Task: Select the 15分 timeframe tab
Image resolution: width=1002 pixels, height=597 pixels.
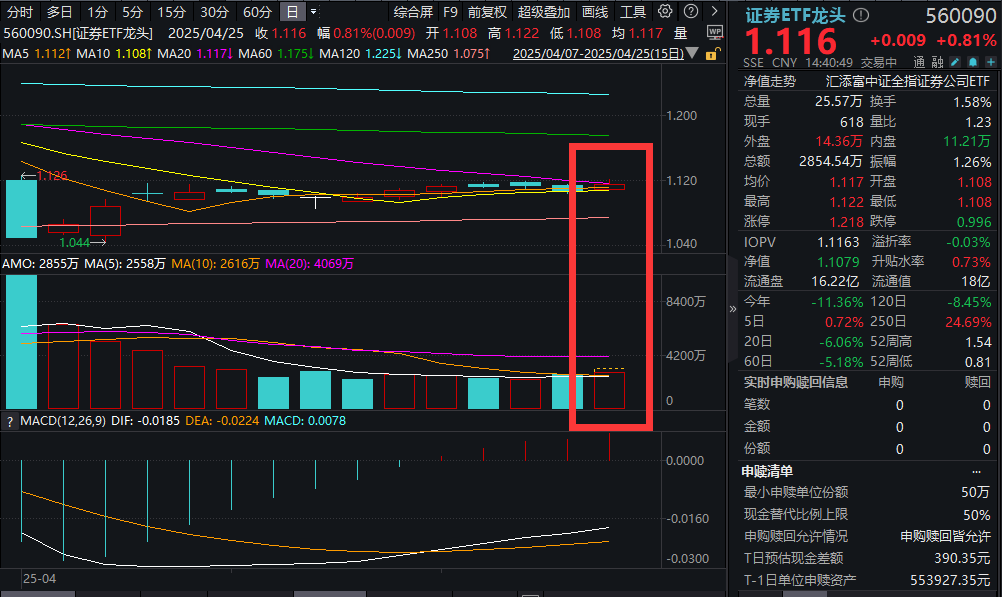Action: 171,12
